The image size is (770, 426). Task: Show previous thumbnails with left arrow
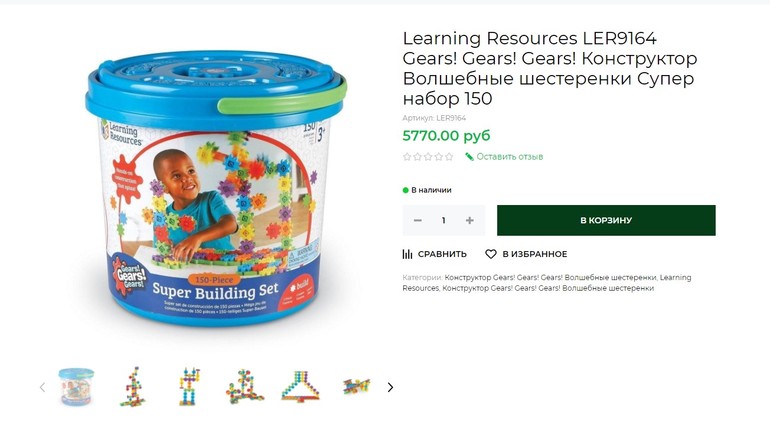coord(42,388)
